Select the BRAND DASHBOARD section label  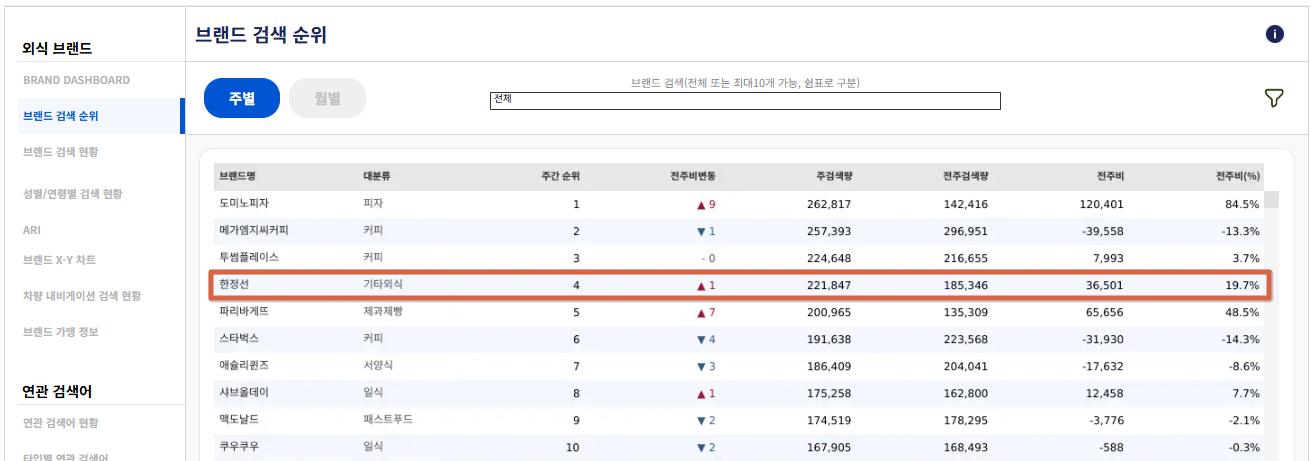(x=77, y=80)
